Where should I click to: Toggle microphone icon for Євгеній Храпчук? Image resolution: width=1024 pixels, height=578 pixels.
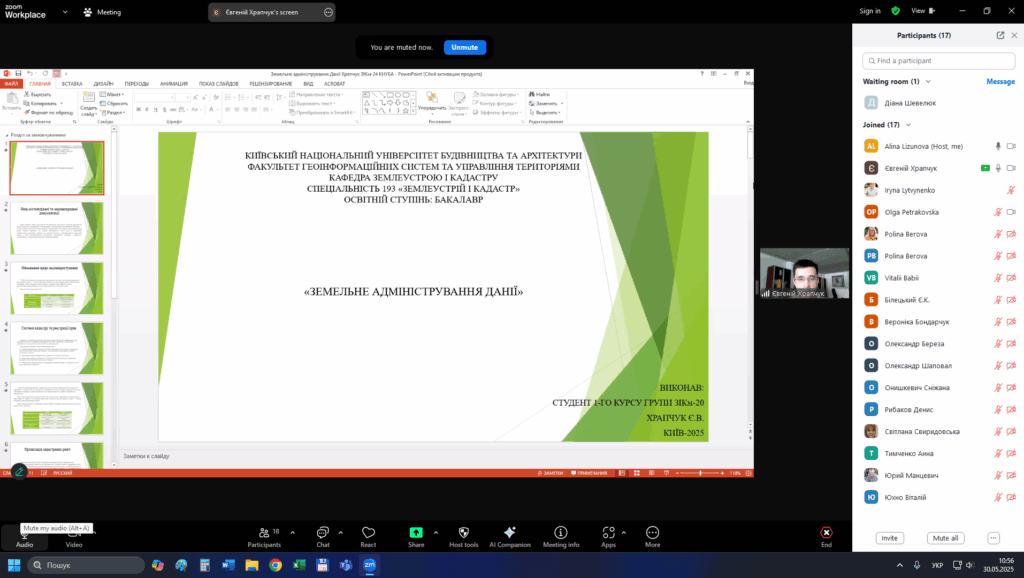click(x=998, y=169)
